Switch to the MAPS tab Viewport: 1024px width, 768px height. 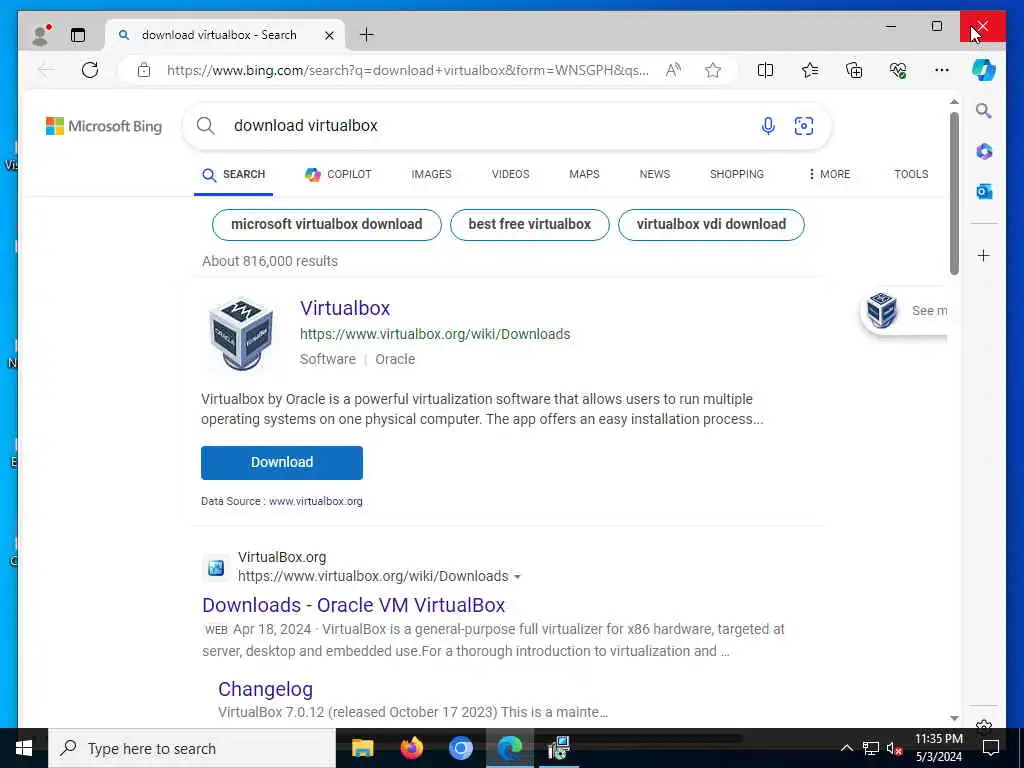coord(584,174)
